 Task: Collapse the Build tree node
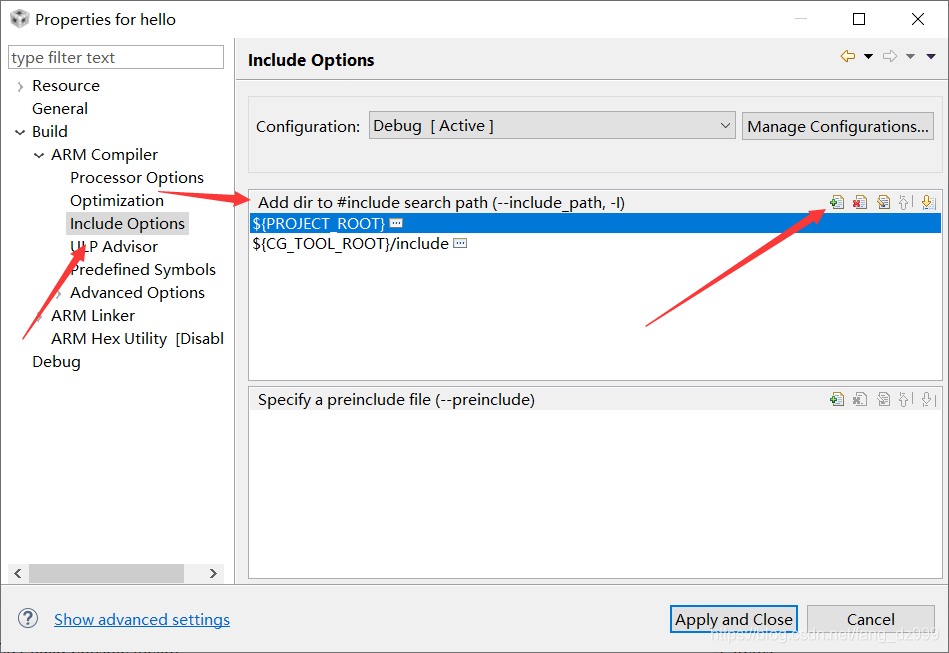pos(20,132)
